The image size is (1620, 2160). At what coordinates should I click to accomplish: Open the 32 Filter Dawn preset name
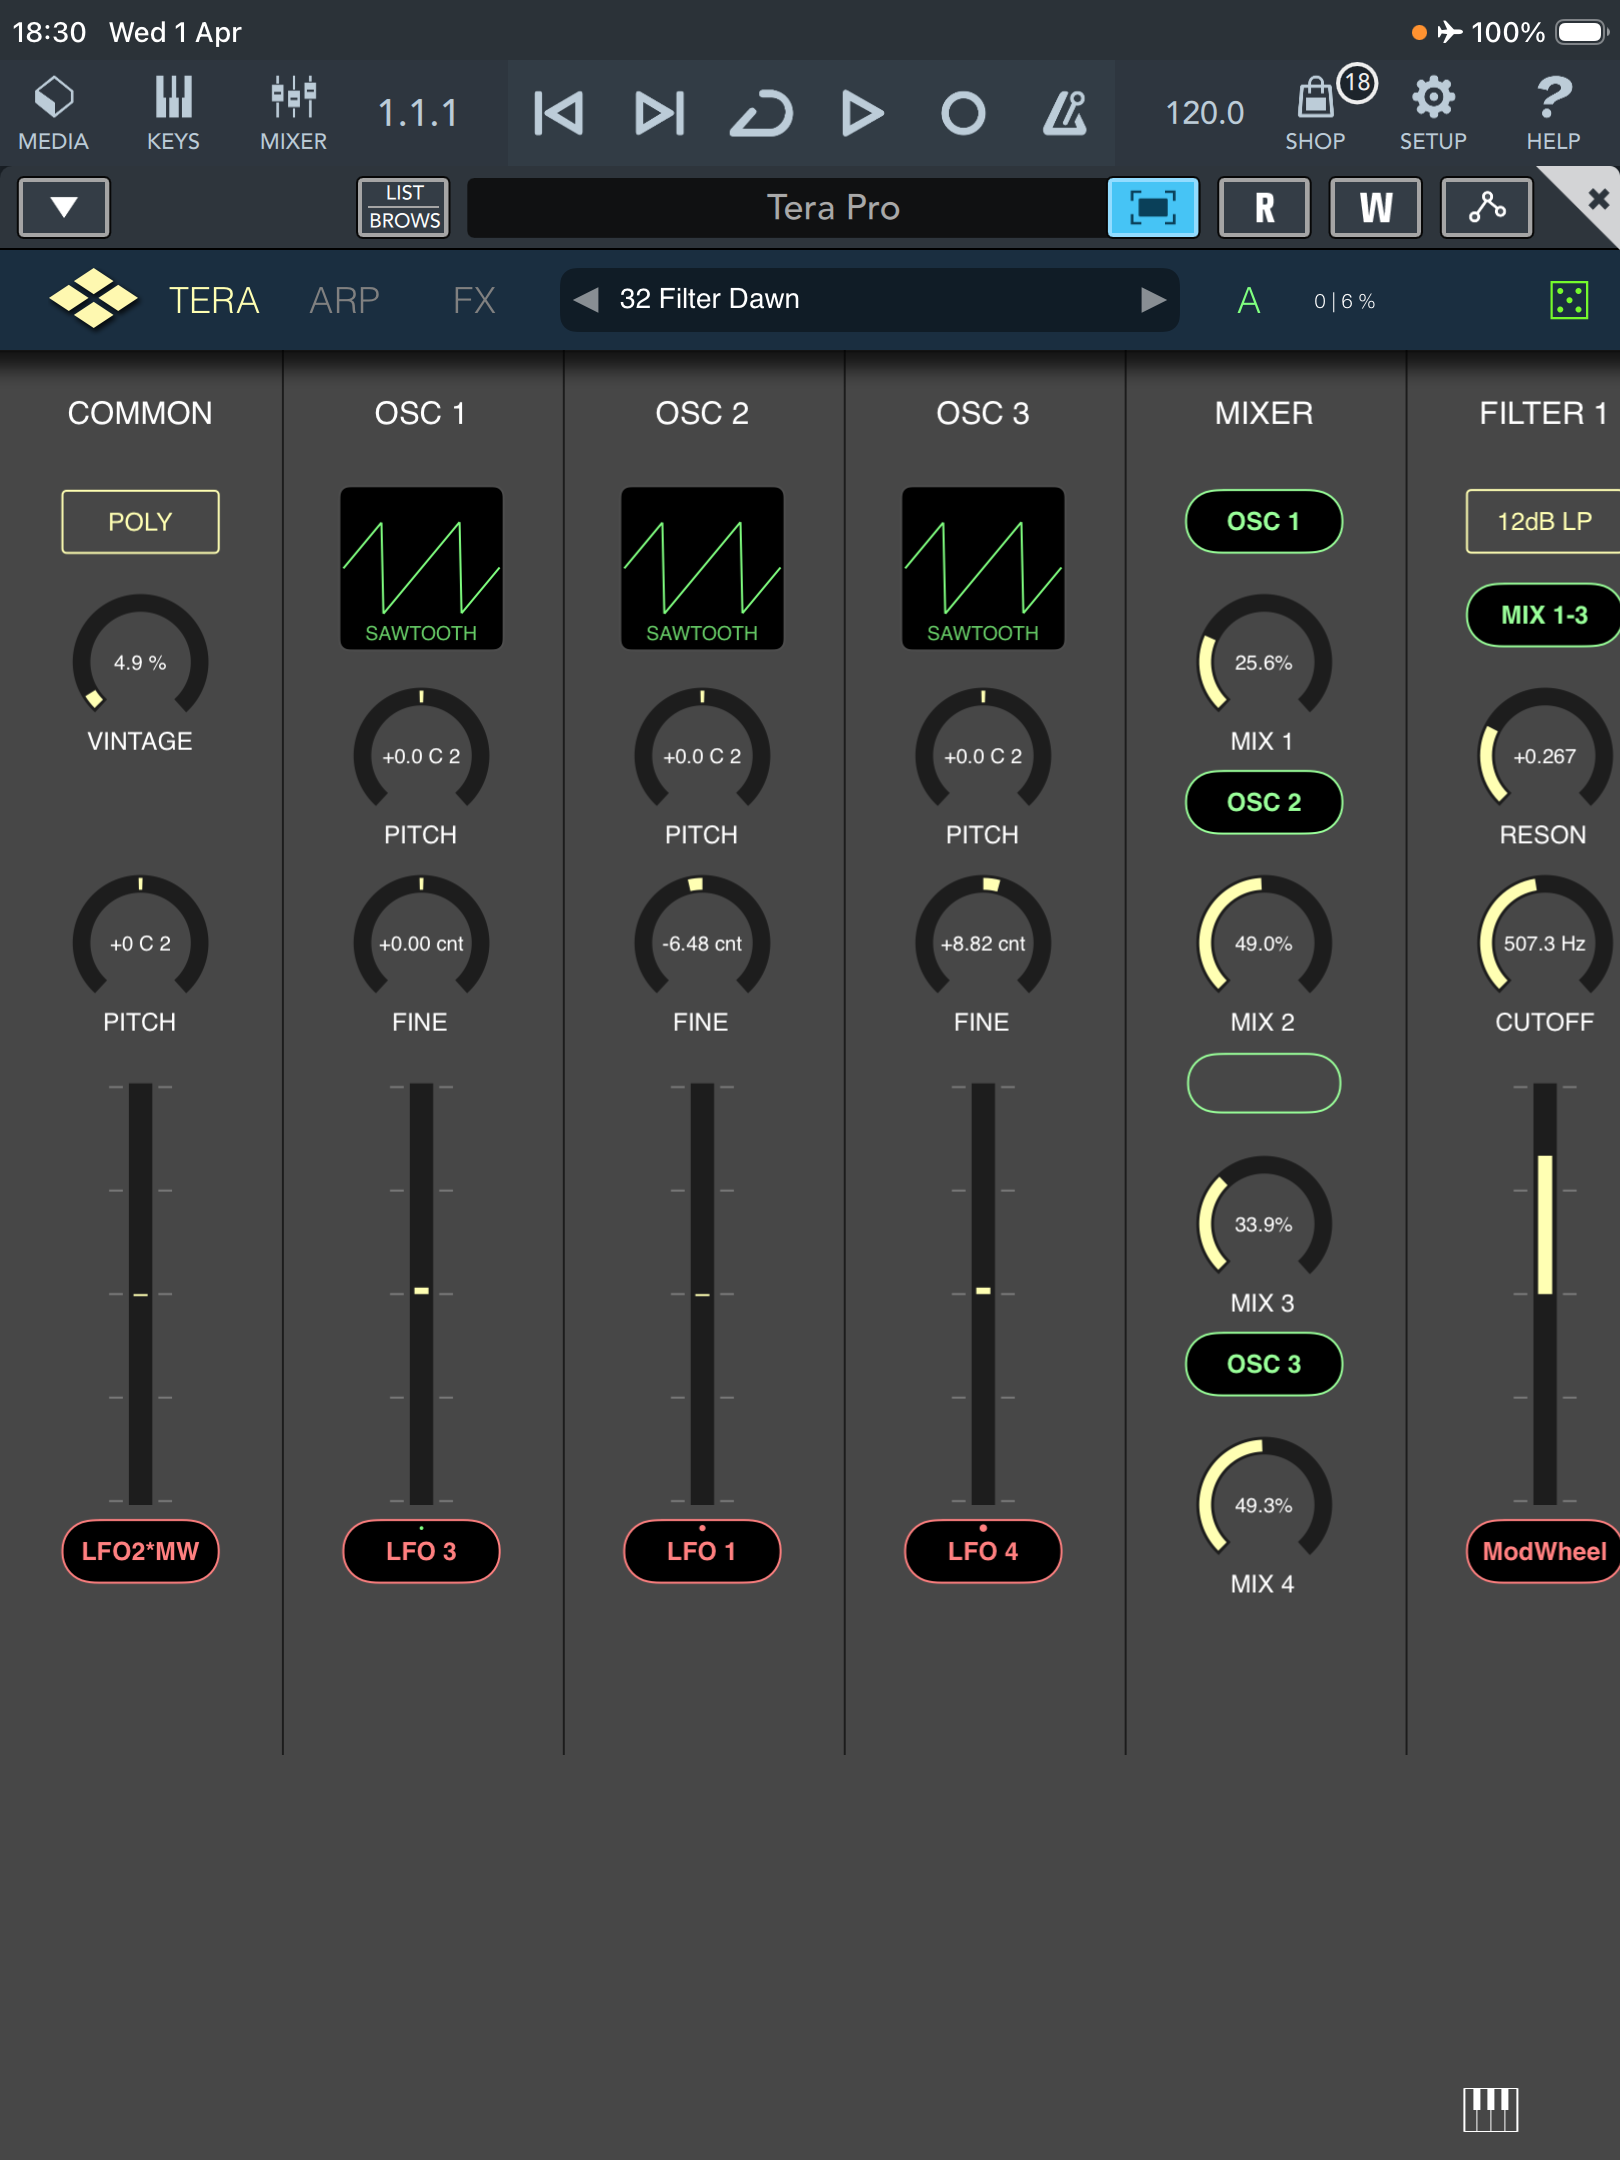click(x=710, y=299)
